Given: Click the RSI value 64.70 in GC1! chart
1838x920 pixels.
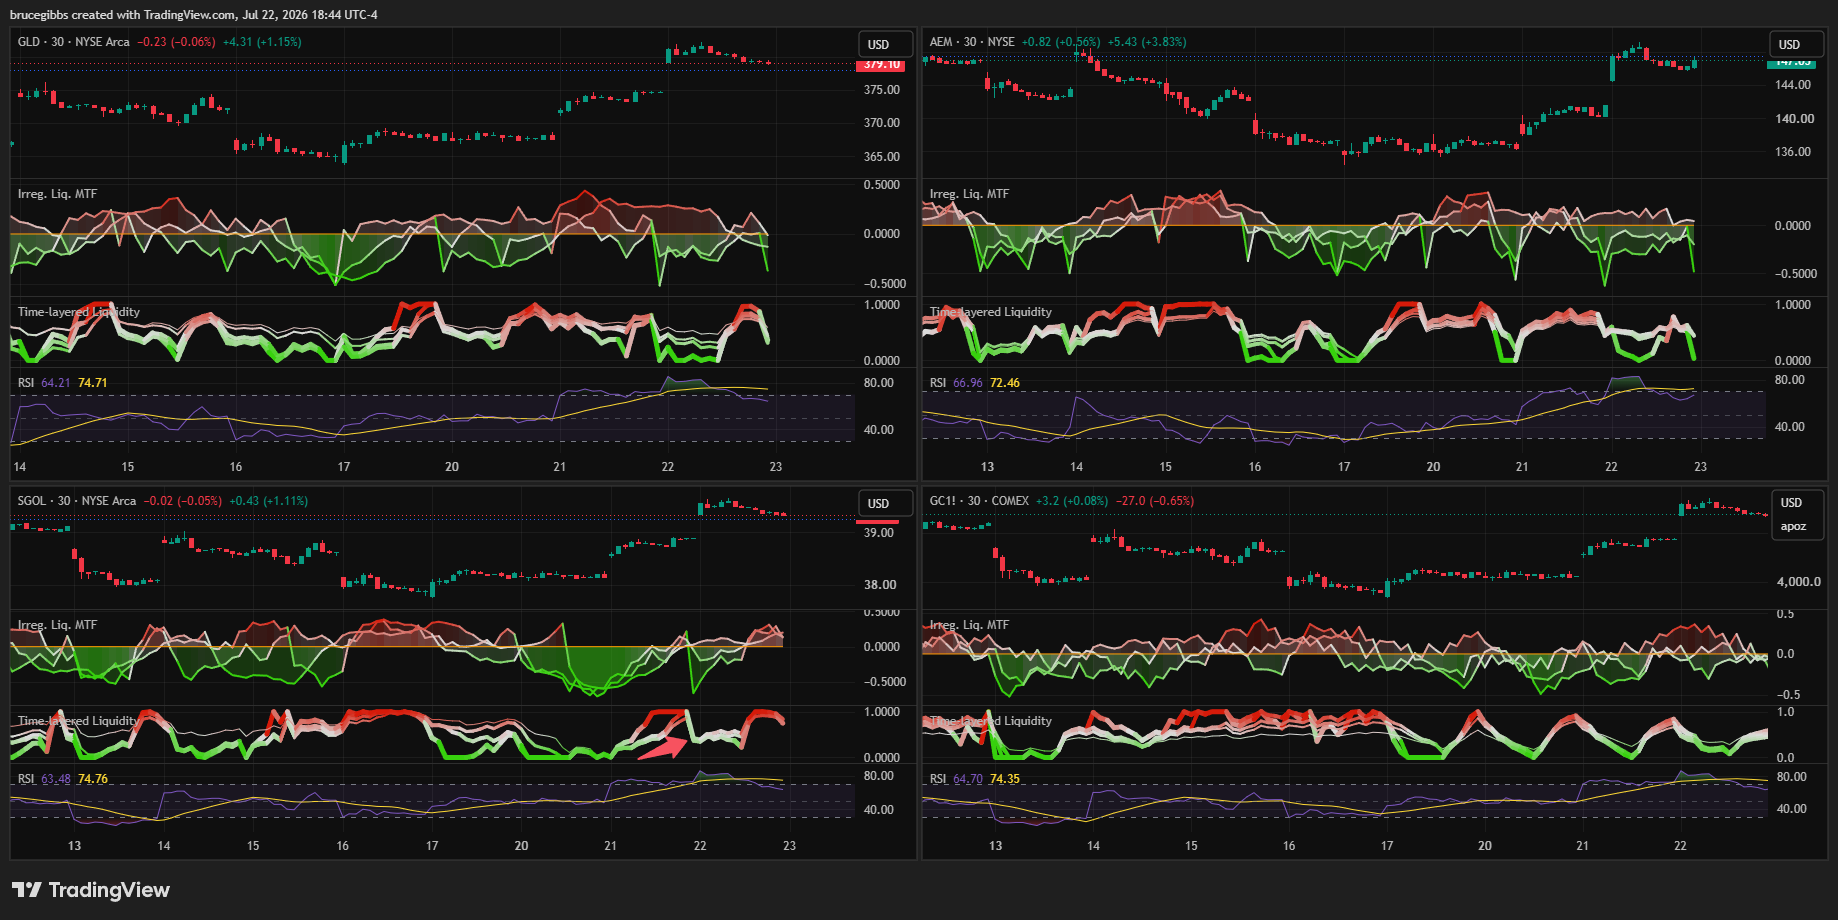Looking at the screenshot, I should click(x=968, y=779).
